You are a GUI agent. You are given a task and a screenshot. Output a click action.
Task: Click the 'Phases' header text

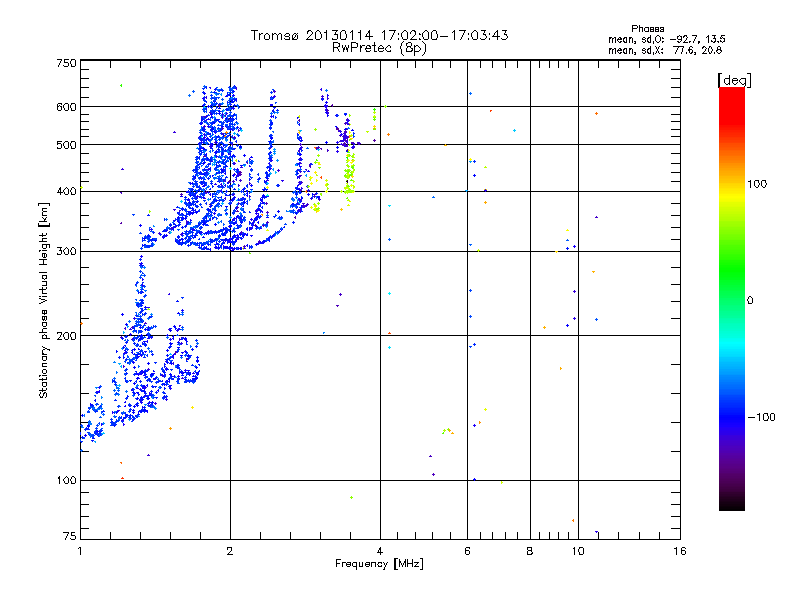point(647,29)
